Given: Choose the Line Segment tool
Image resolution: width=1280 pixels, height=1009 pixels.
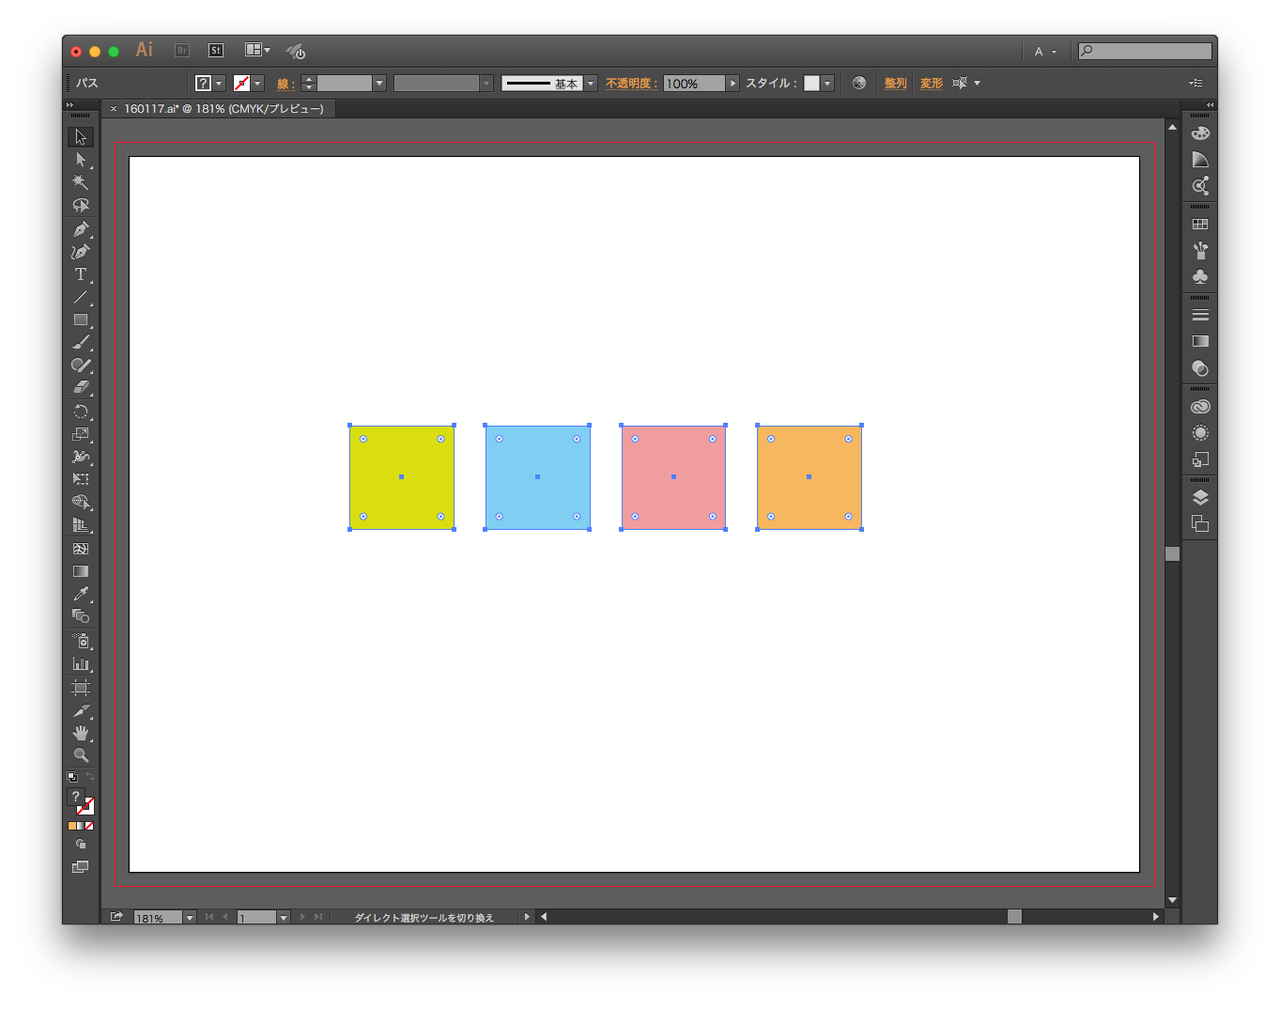Looking at the screenshot, I should [x=81, y=297].
